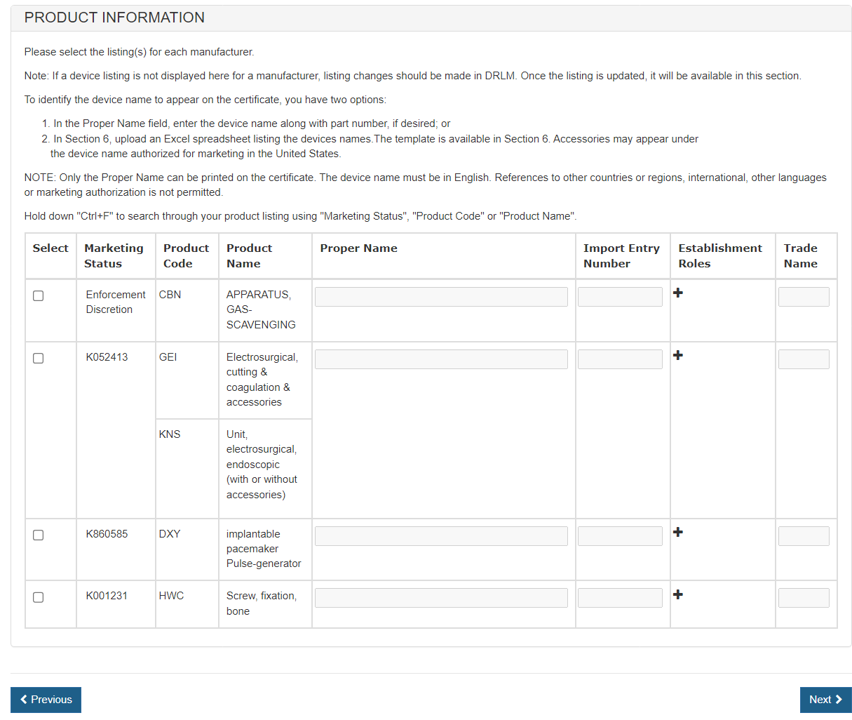852x720 pixels.
Task: Expand Establishment Roles for CBN row
Action: (x=678, y=293)
